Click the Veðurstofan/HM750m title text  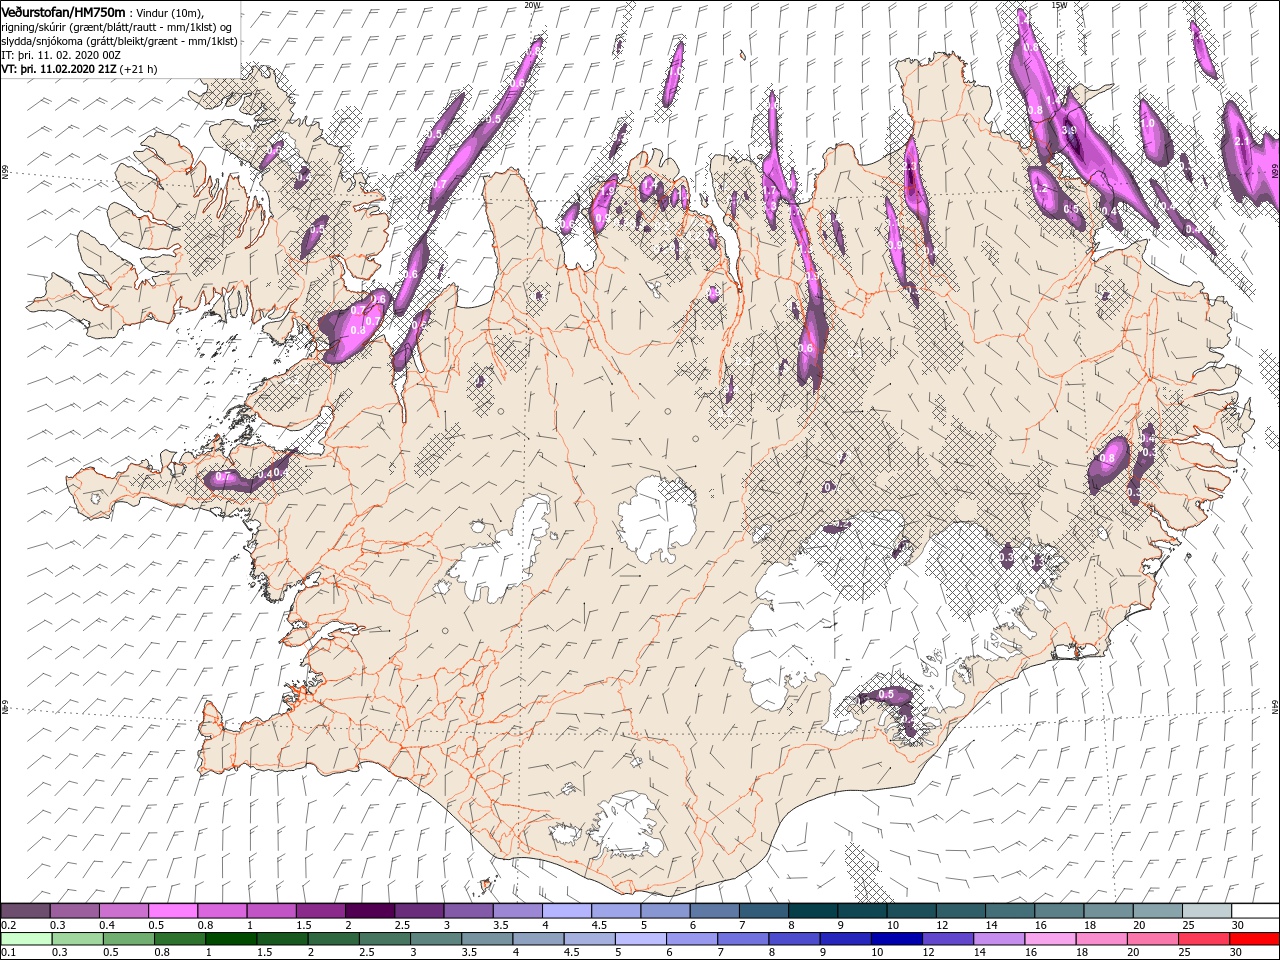pos(63,12)
